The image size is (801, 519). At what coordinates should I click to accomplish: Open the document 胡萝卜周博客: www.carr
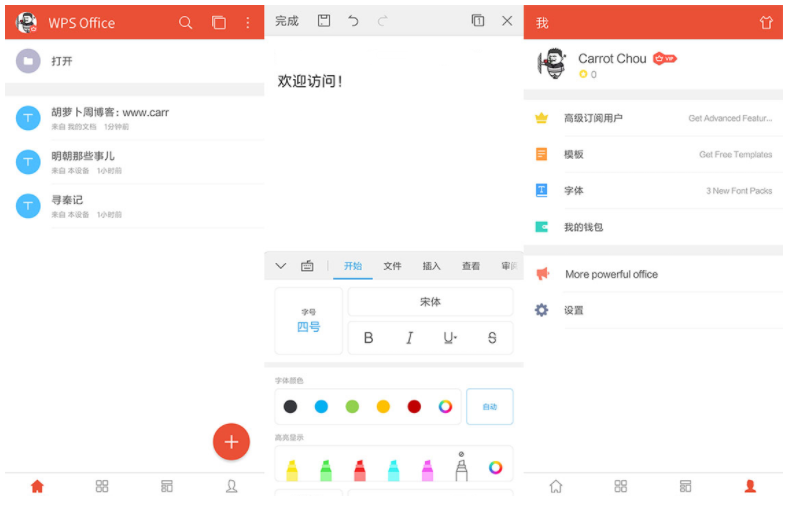[135, 119]
